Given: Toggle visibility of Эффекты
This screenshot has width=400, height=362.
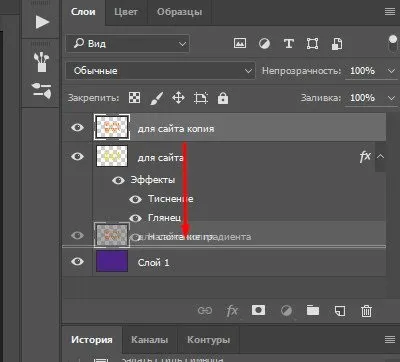Looking at the screenshot, I should point(118,180).
